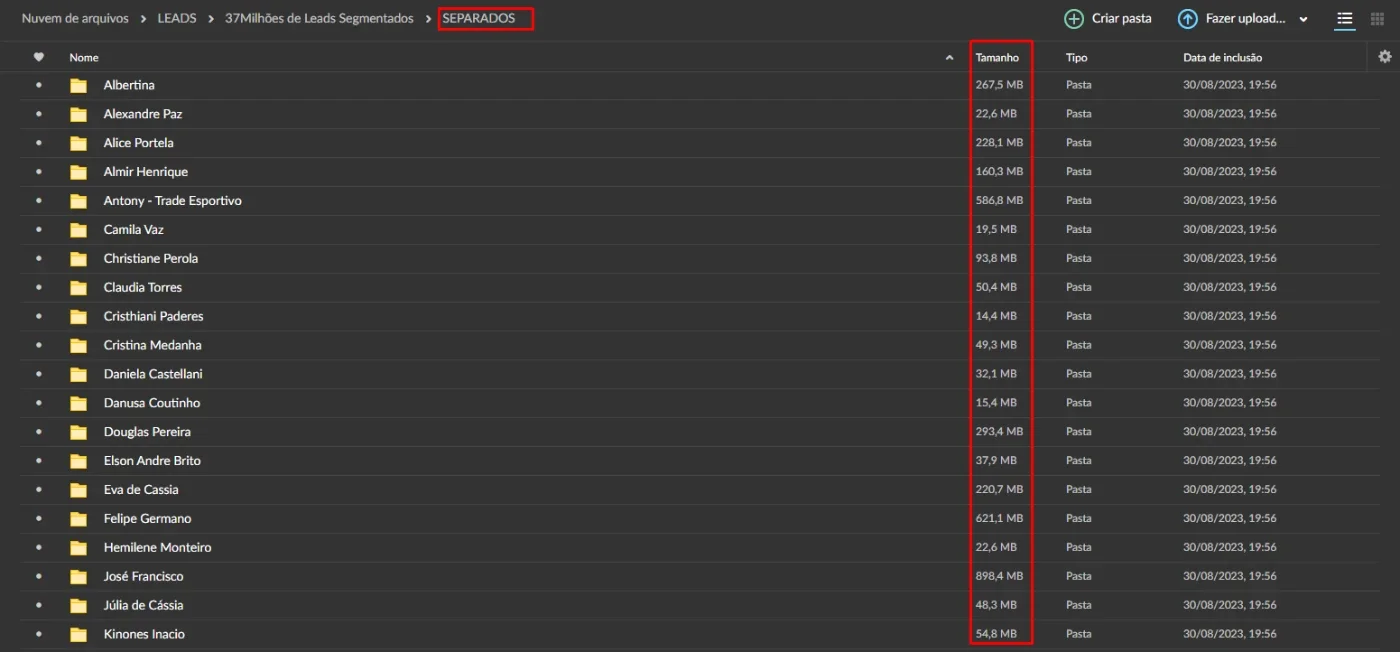Open the column settings gear

pyautogui.click(x=1385, y=57)
